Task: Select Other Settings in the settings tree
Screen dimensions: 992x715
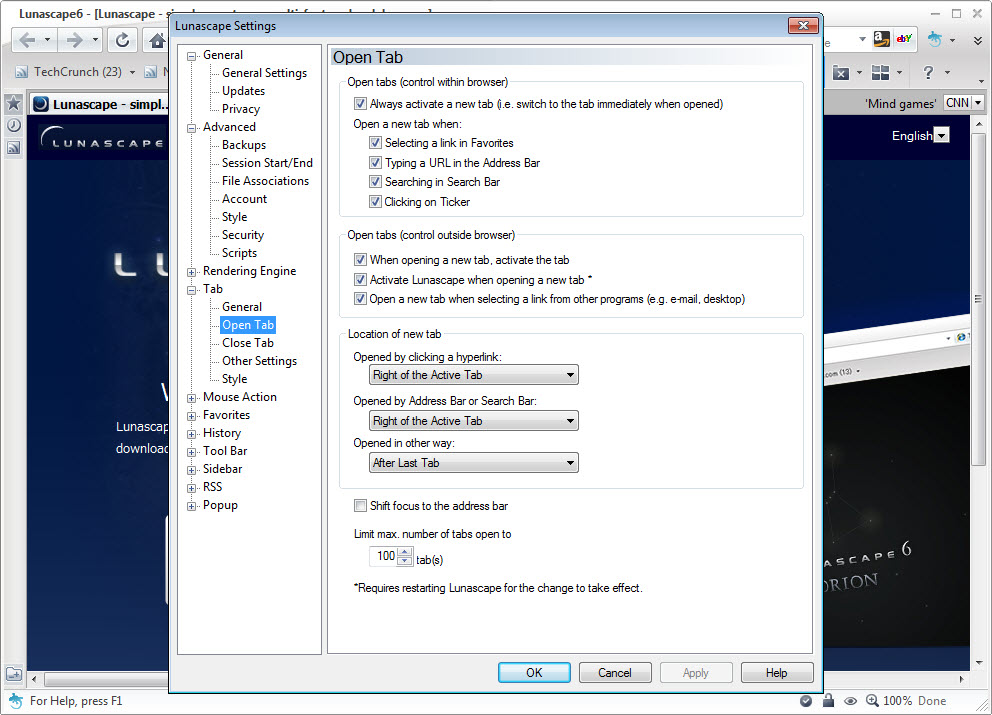Action: click(x=259, y=361)
